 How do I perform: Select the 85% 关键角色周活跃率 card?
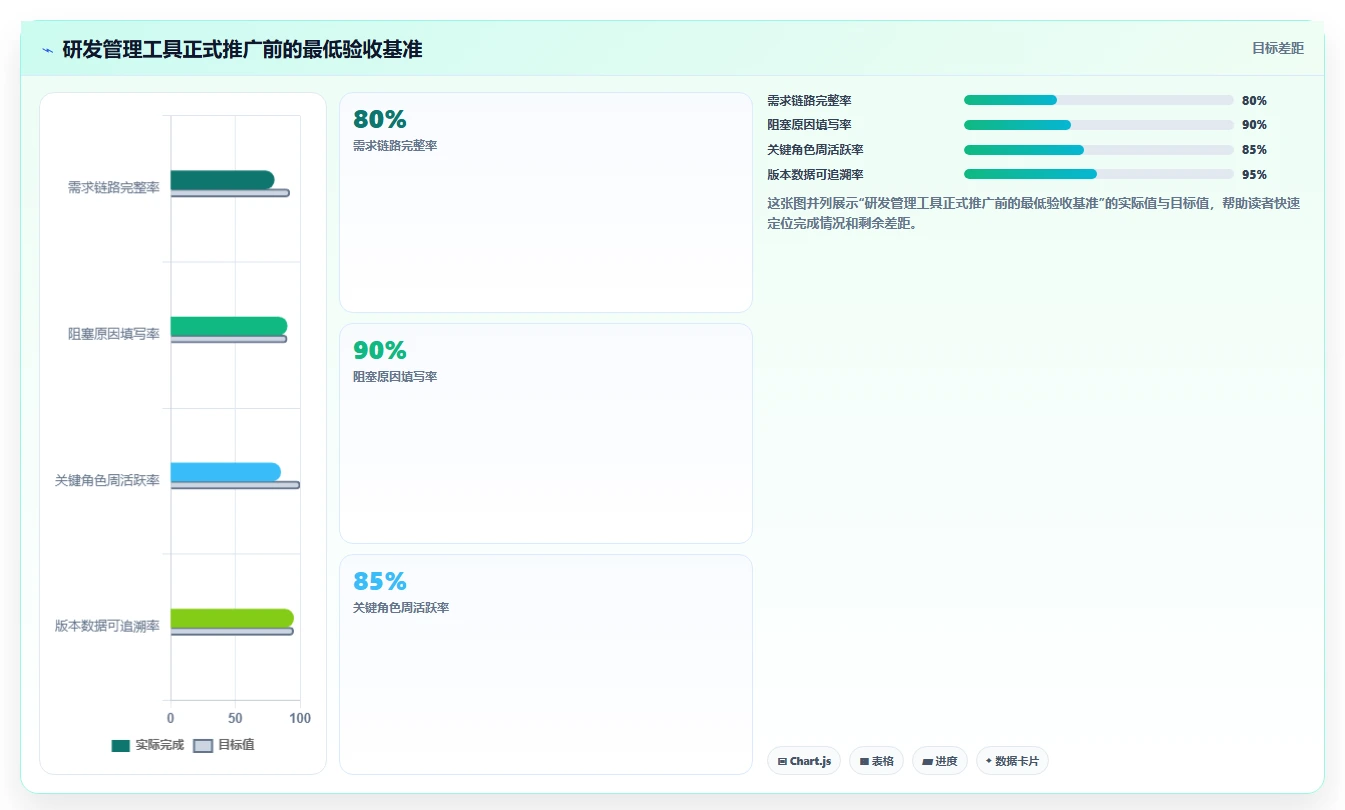(x=546, y=664)
